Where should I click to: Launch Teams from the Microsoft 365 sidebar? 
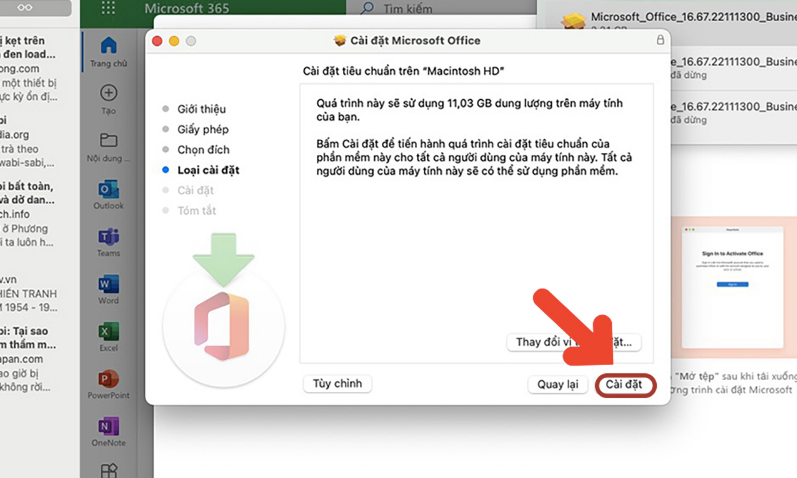pos(108,237)
